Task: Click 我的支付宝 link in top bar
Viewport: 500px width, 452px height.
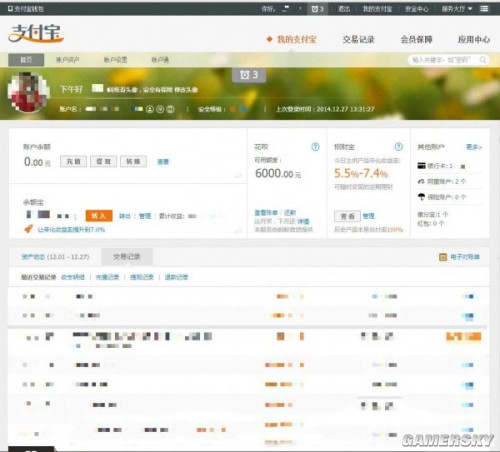Action: (377, 9)
